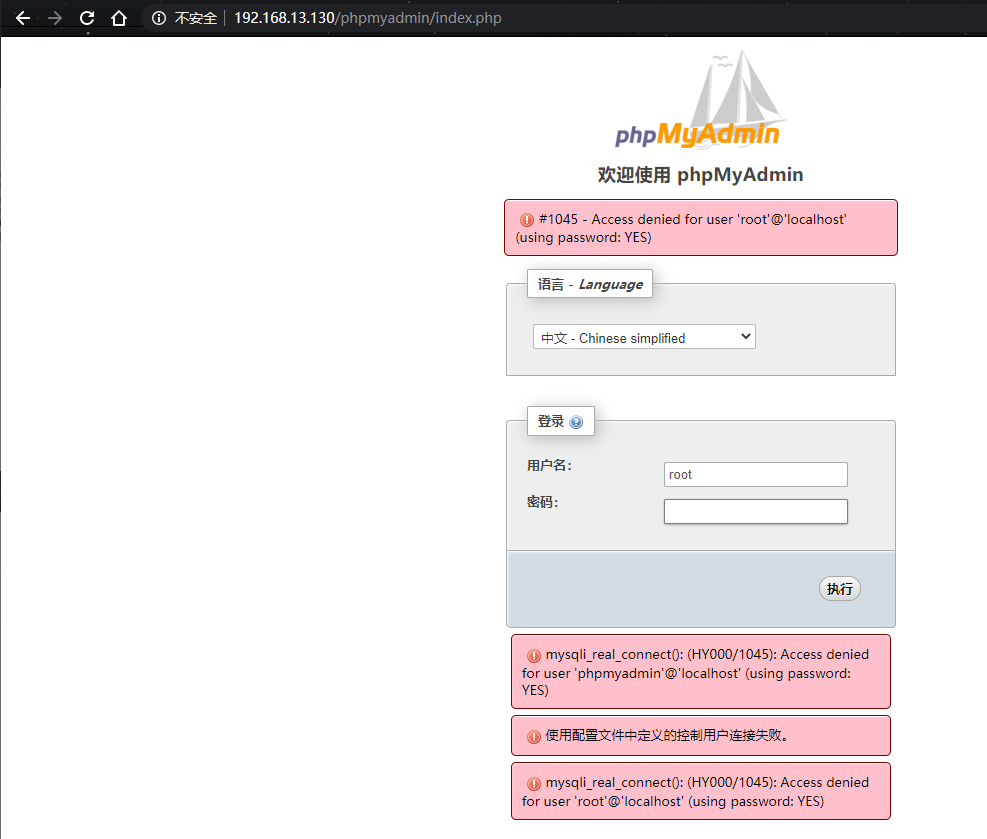Viewport: 987px width, 839px height.
Task: Click the address bar URL
Action: tap(368, 18)
